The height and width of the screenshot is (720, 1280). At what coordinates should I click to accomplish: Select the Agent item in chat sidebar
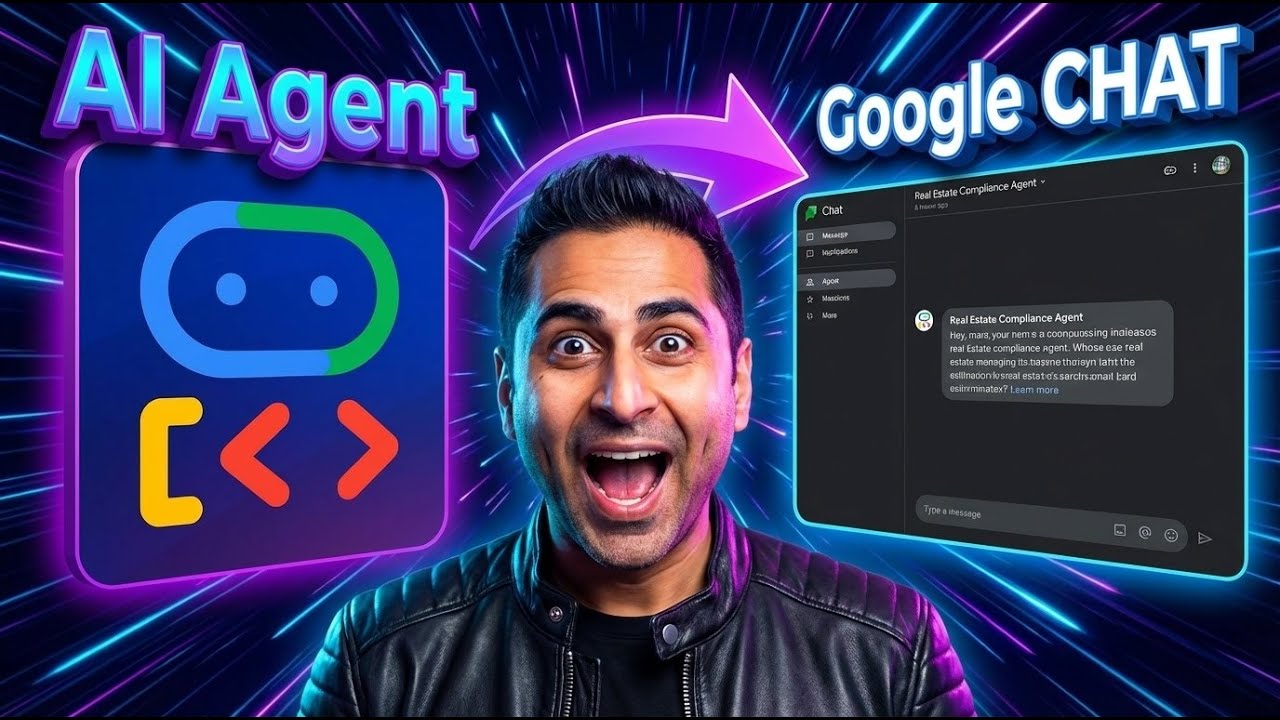(849, 281)
